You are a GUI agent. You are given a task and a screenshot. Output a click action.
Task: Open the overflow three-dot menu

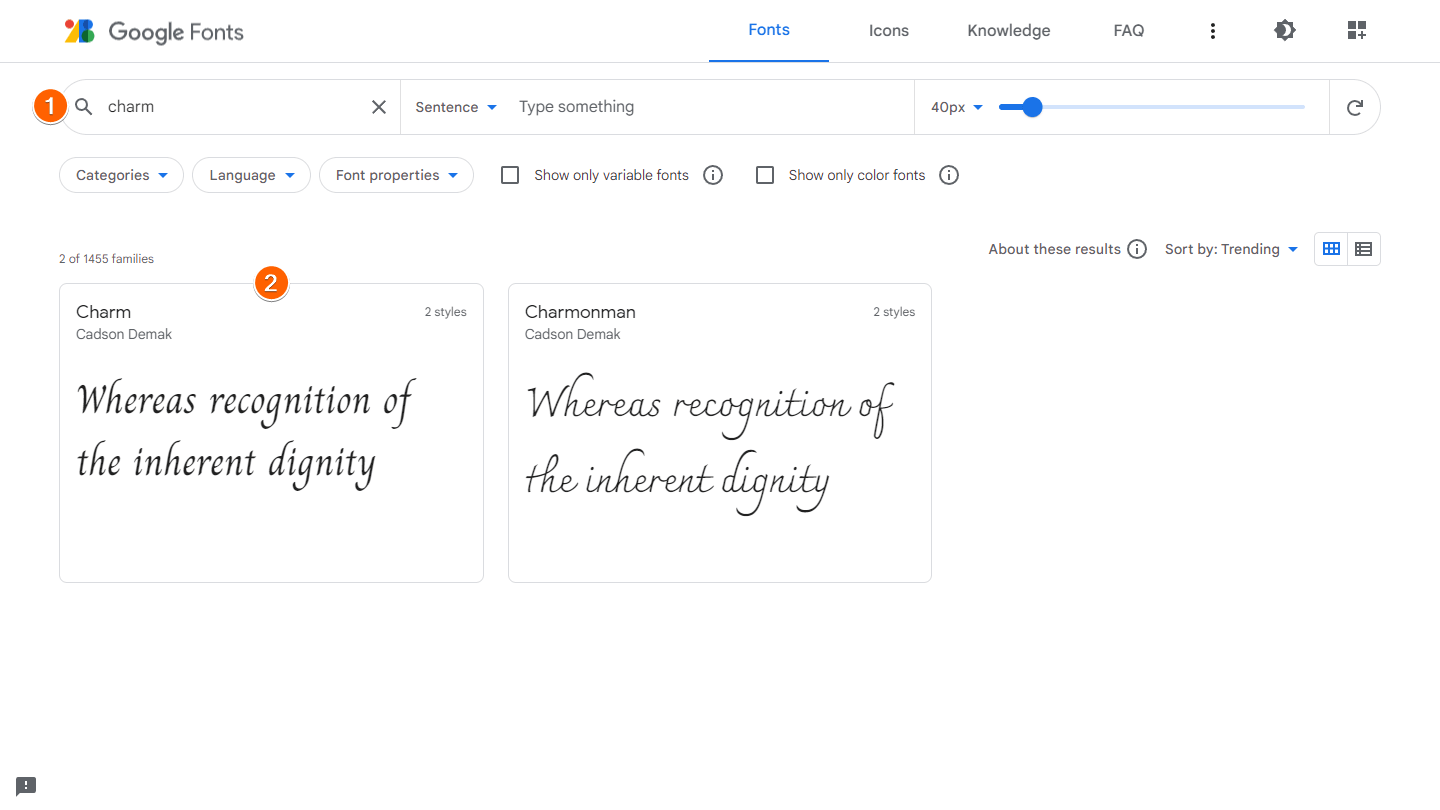coord(1213,30)
